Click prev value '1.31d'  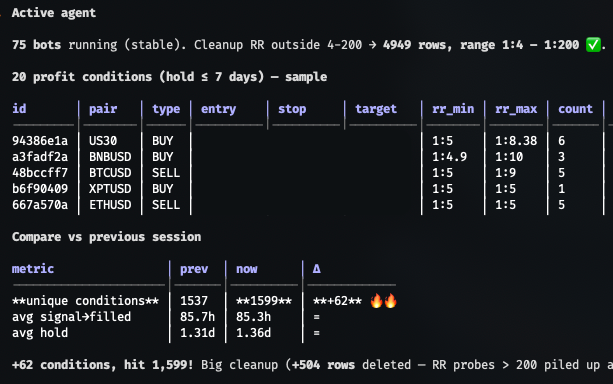tap(197, 333)
